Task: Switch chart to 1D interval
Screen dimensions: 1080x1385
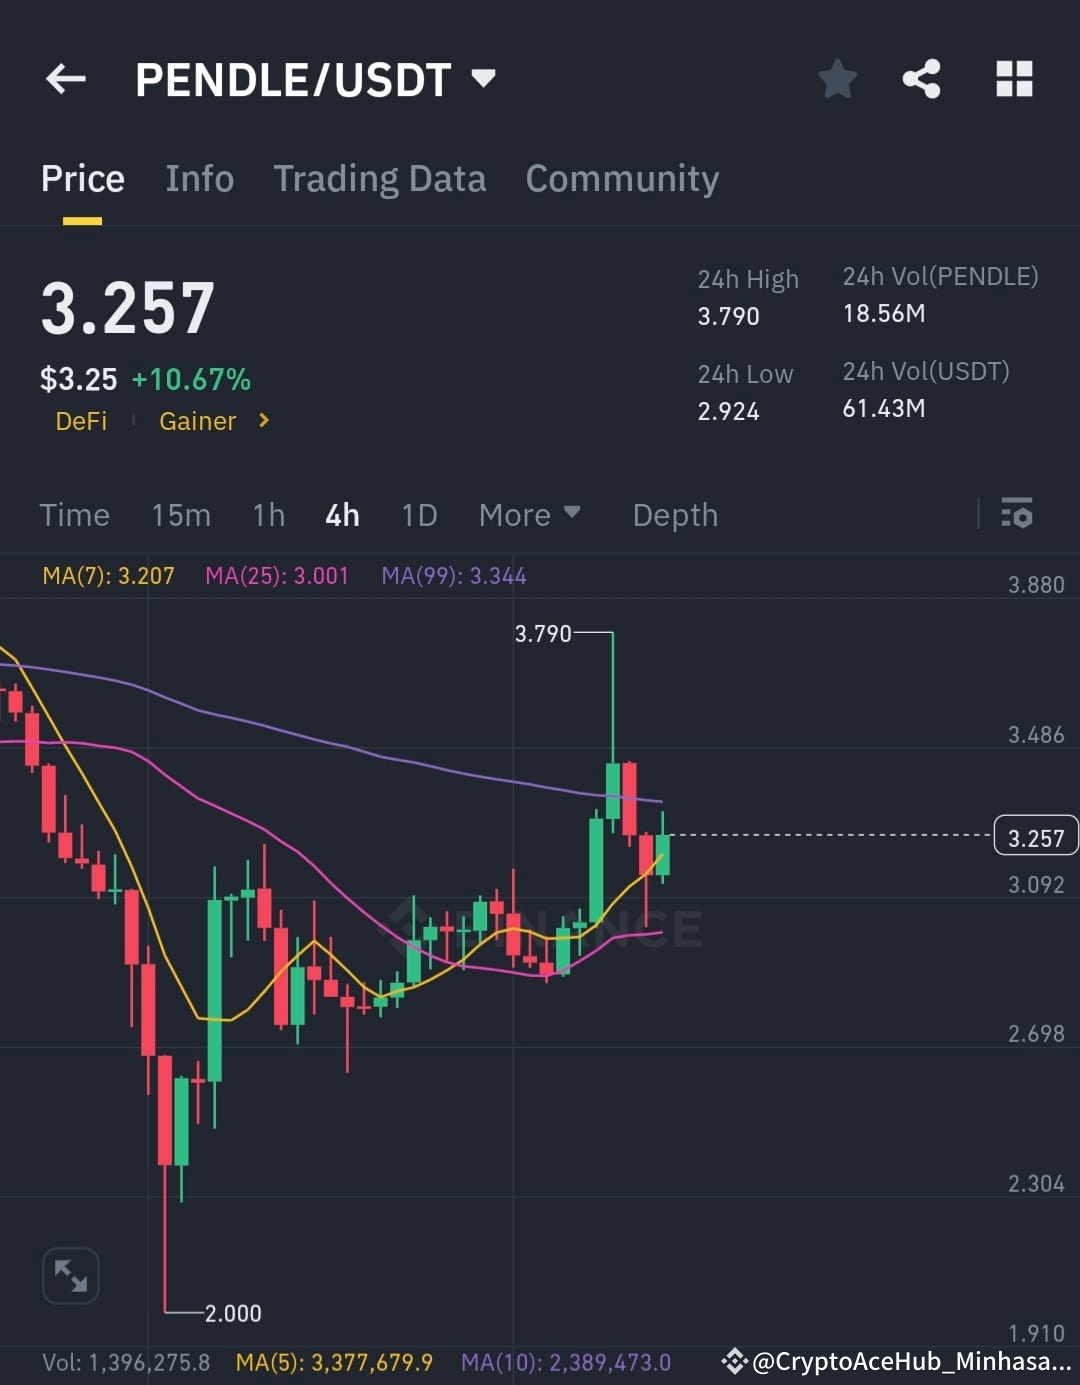Action: pos(419,515)
